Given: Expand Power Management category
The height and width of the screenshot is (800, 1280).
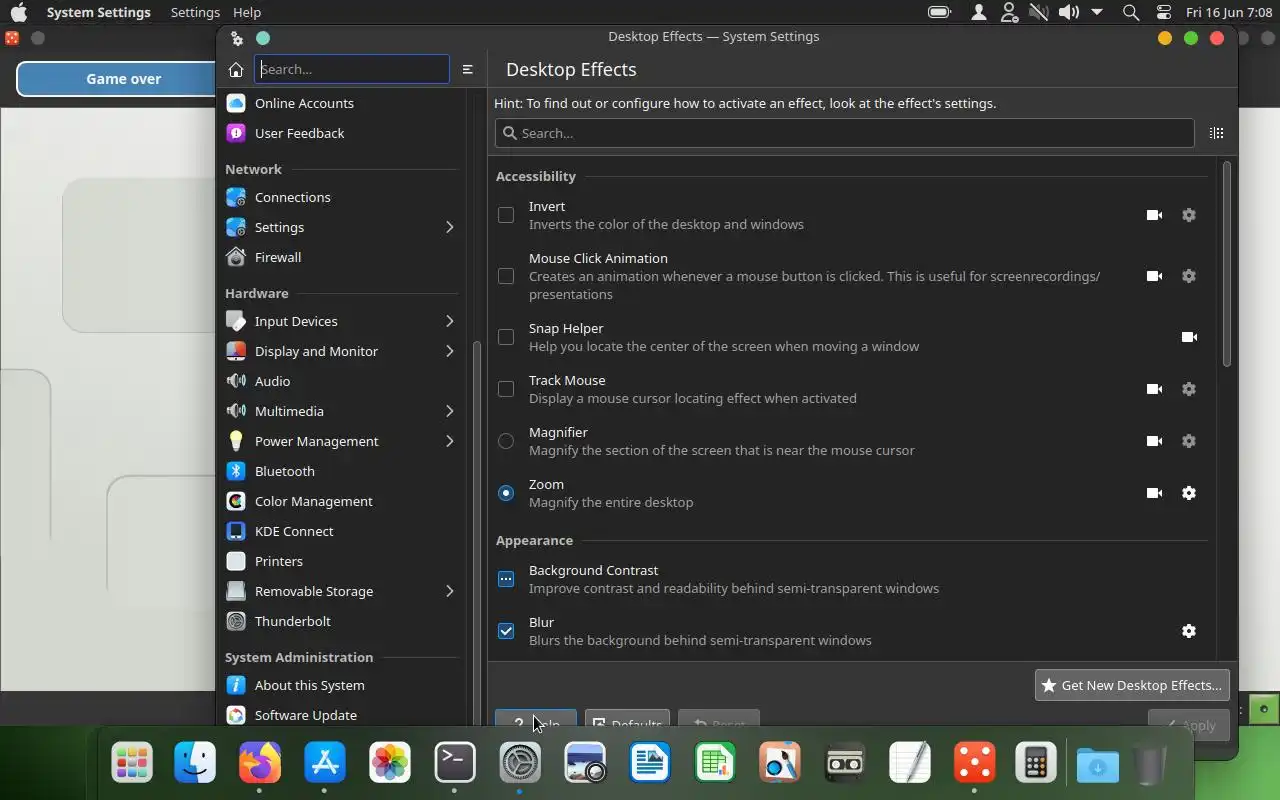Looking at the screenshot, I should (x=449, y=441).
